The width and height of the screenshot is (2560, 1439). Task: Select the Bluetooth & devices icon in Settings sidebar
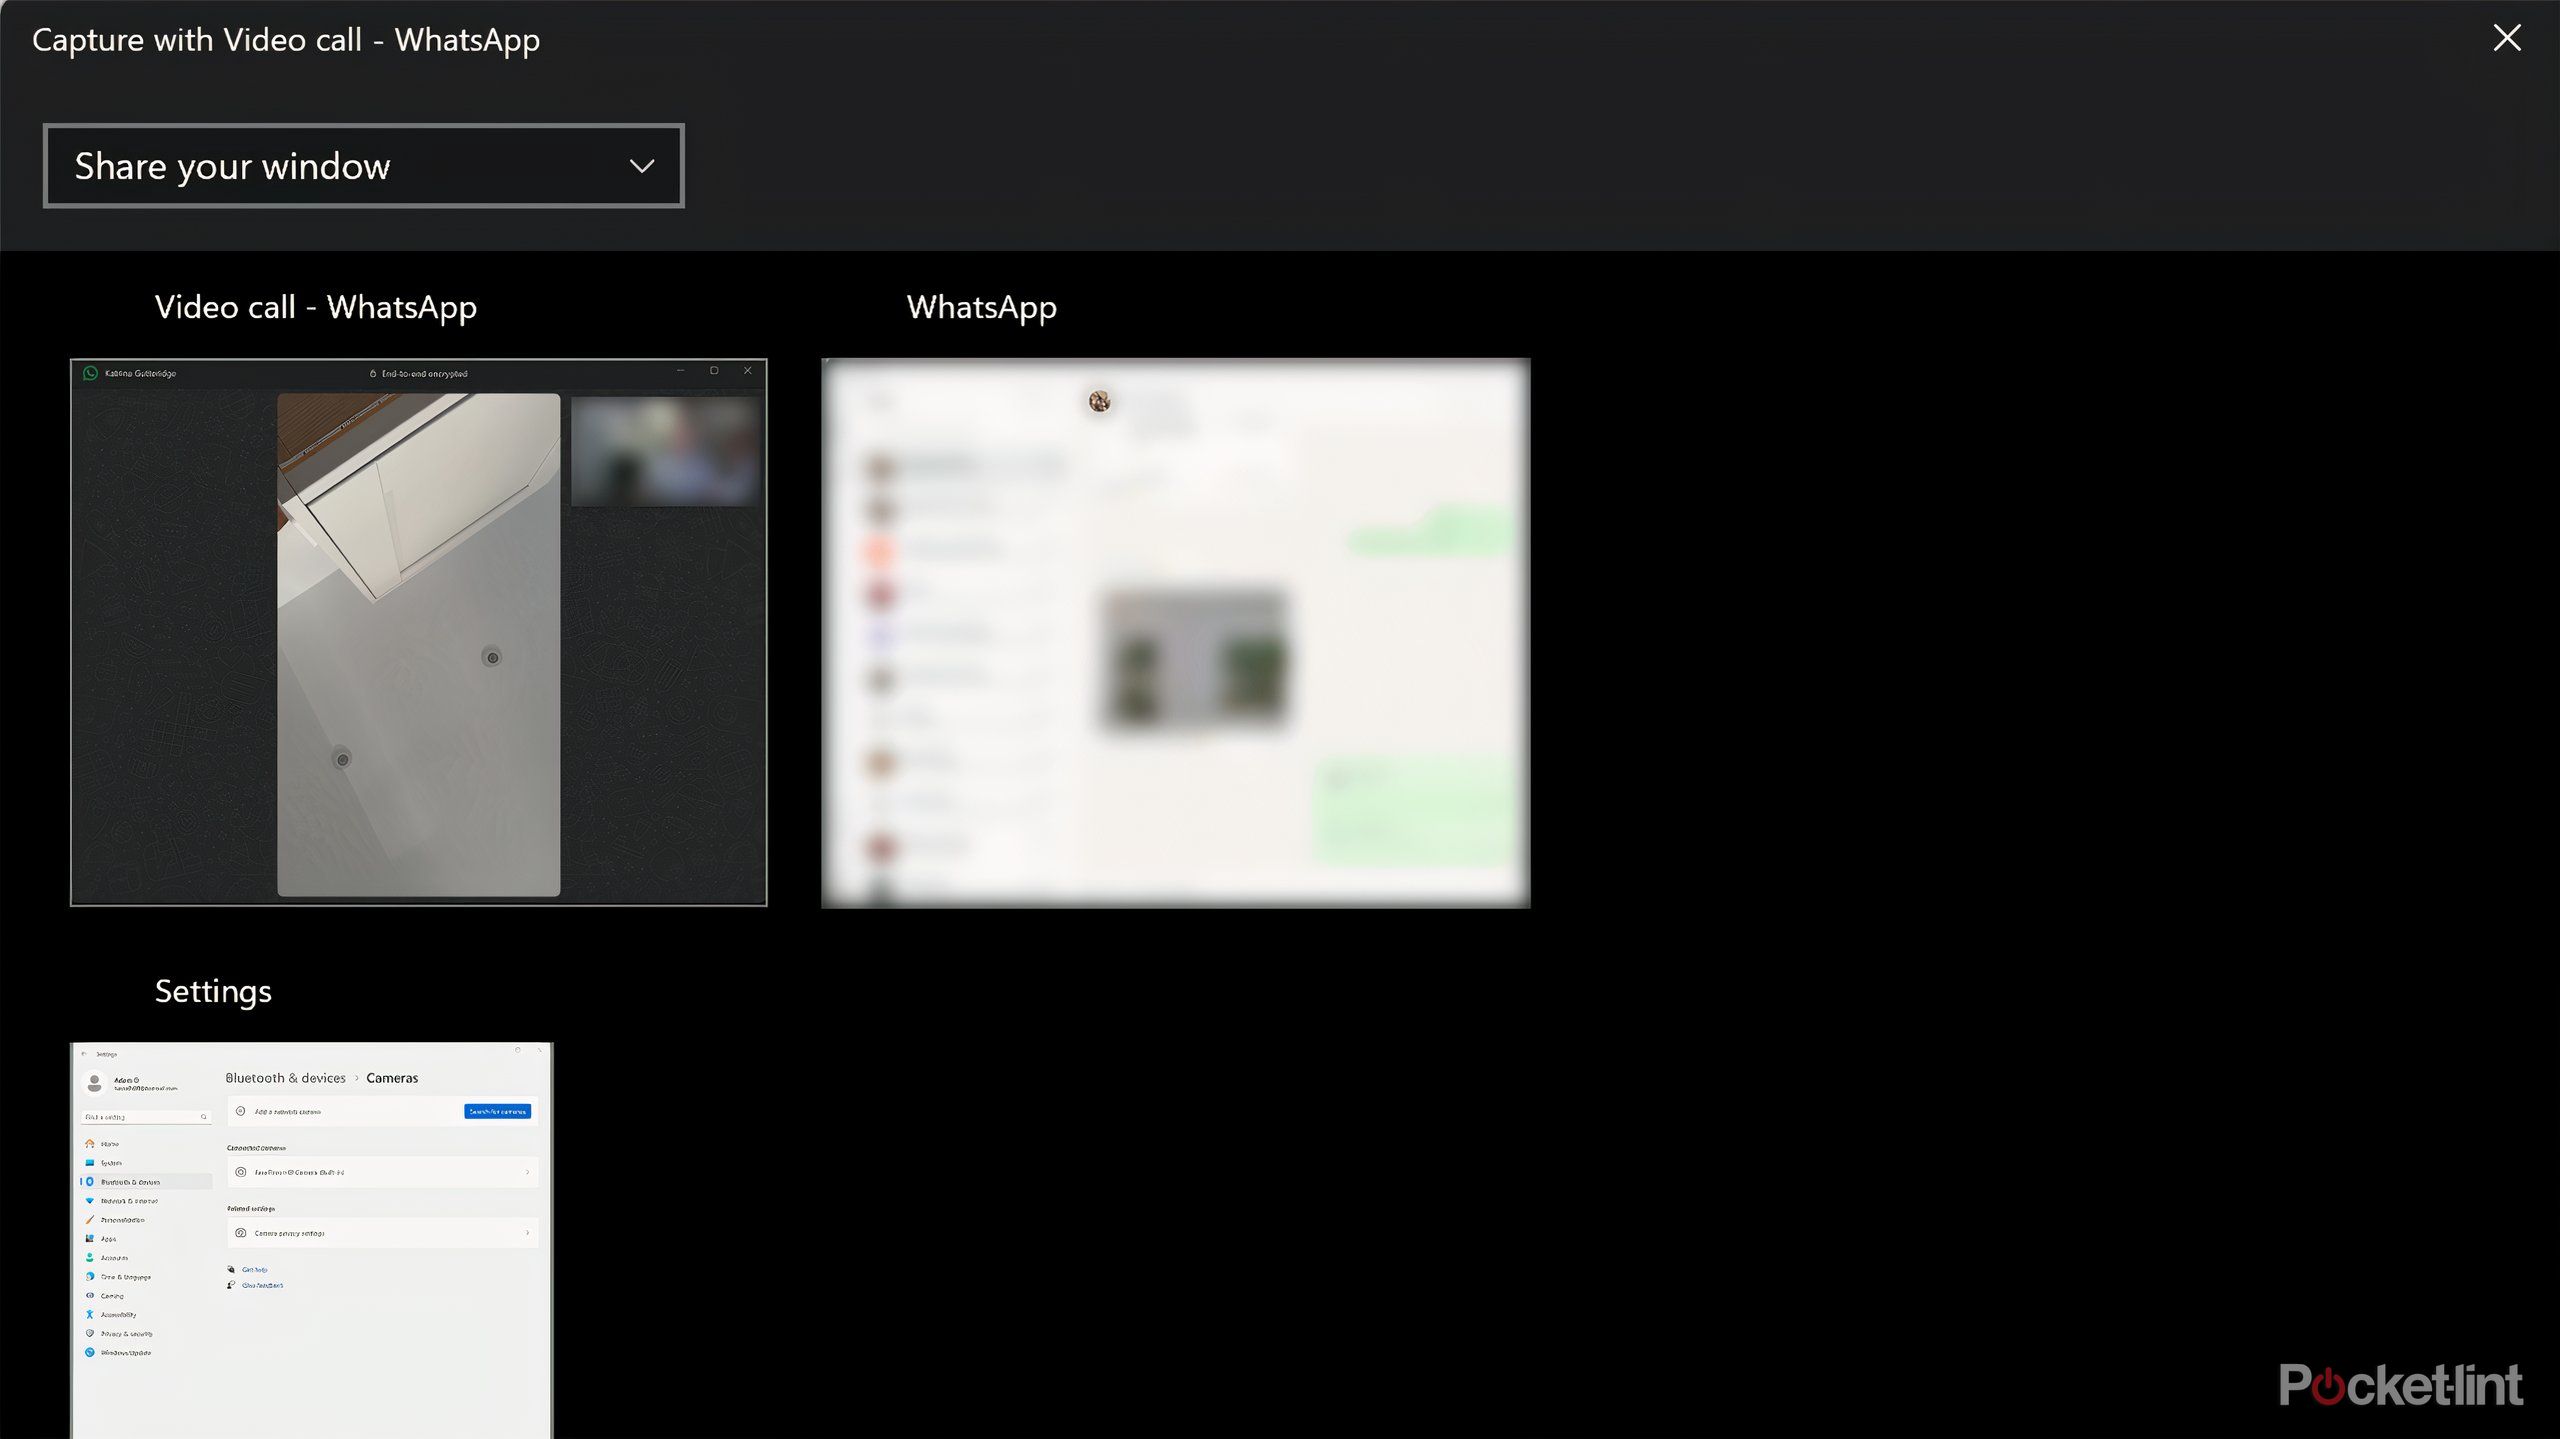point(90,1182)
